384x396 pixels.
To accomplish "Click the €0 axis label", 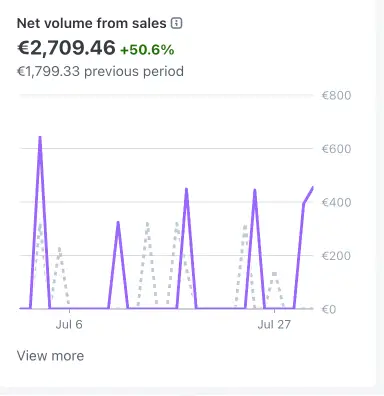I will pyautogui.click(x=329, y=309).
